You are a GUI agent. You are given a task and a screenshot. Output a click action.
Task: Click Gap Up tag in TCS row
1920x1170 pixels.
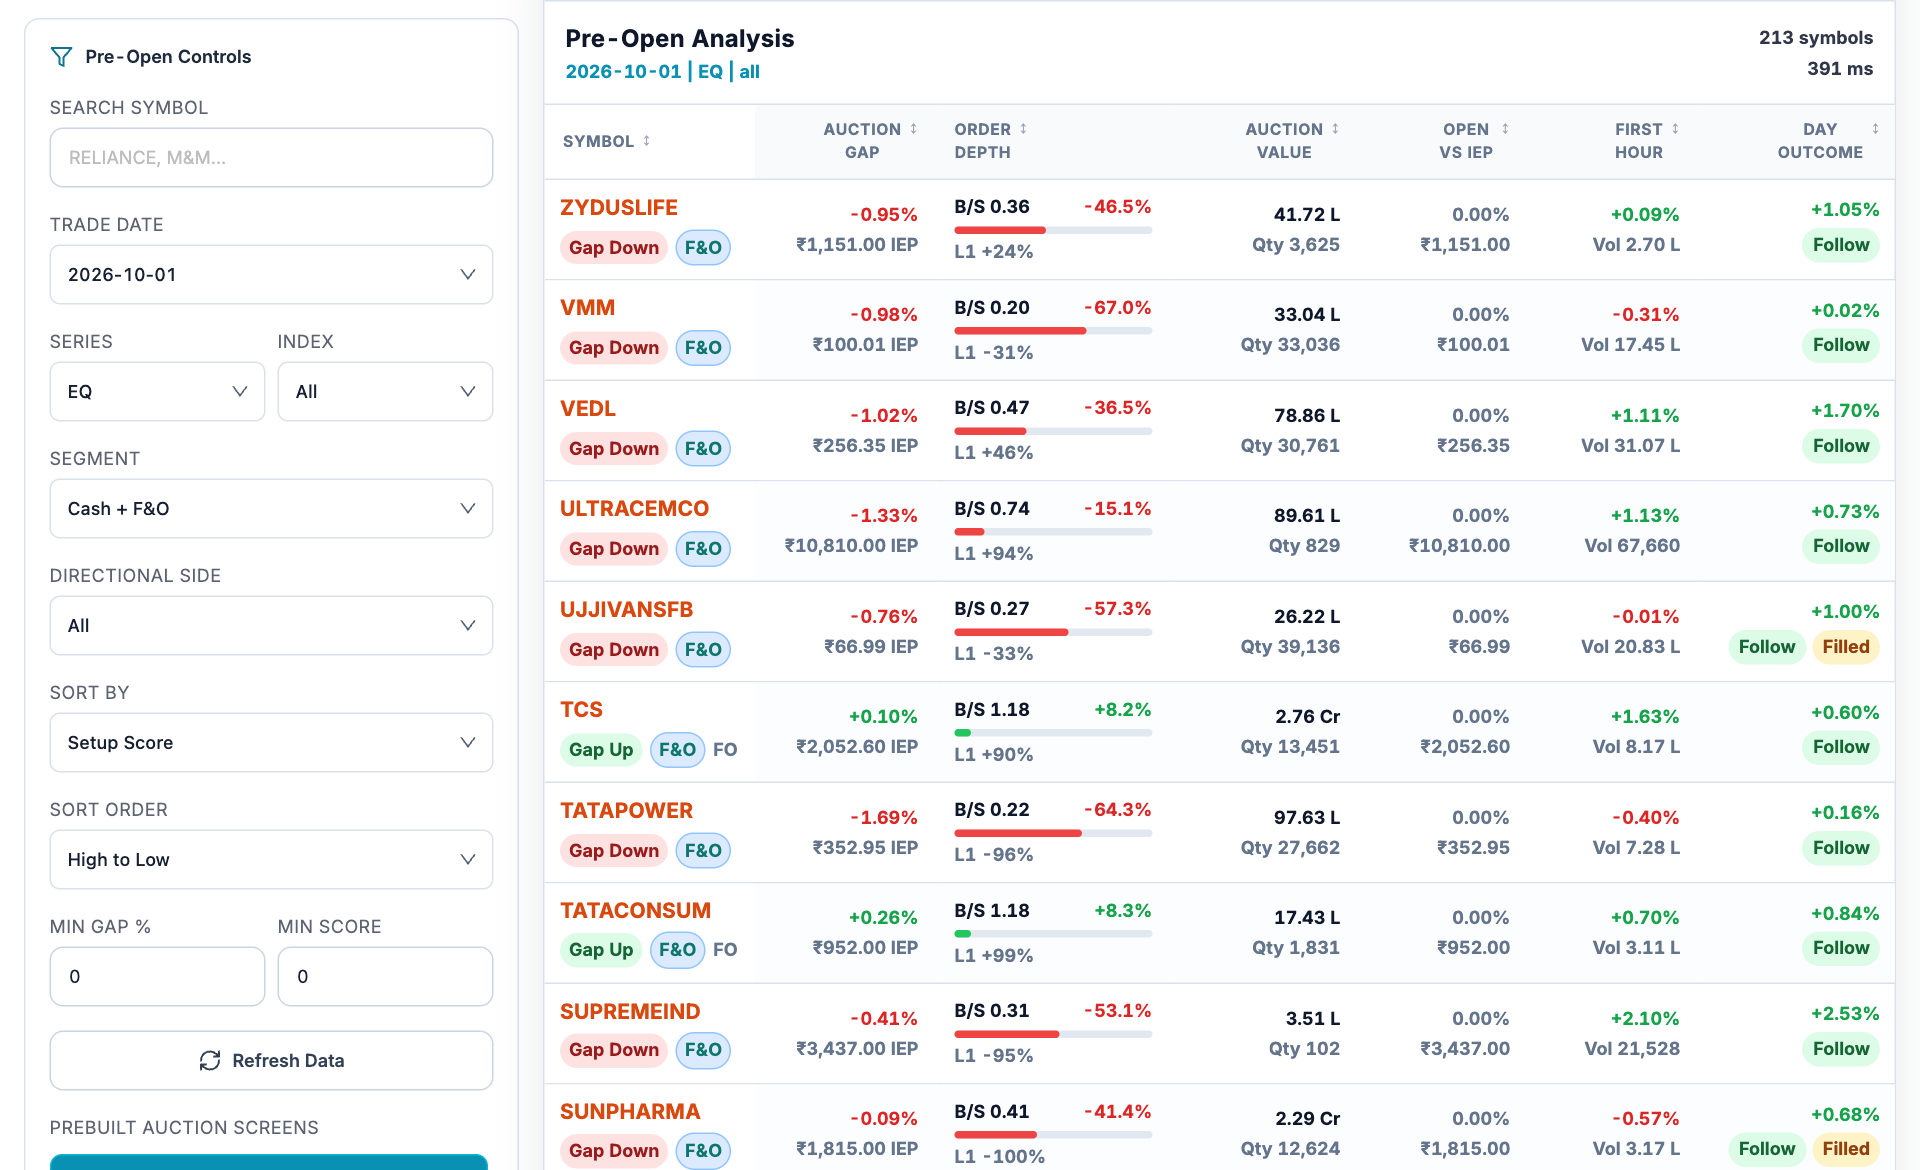click(x=601, y=749)
